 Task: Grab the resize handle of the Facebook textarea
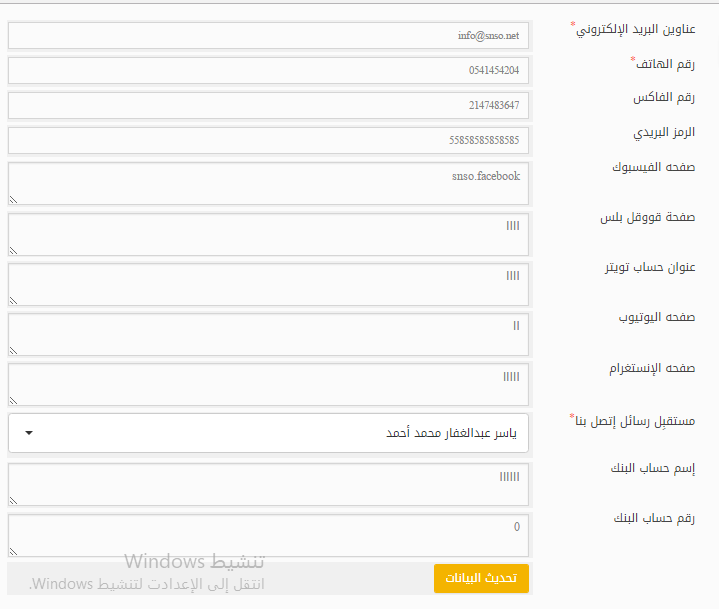coord(13,200)
